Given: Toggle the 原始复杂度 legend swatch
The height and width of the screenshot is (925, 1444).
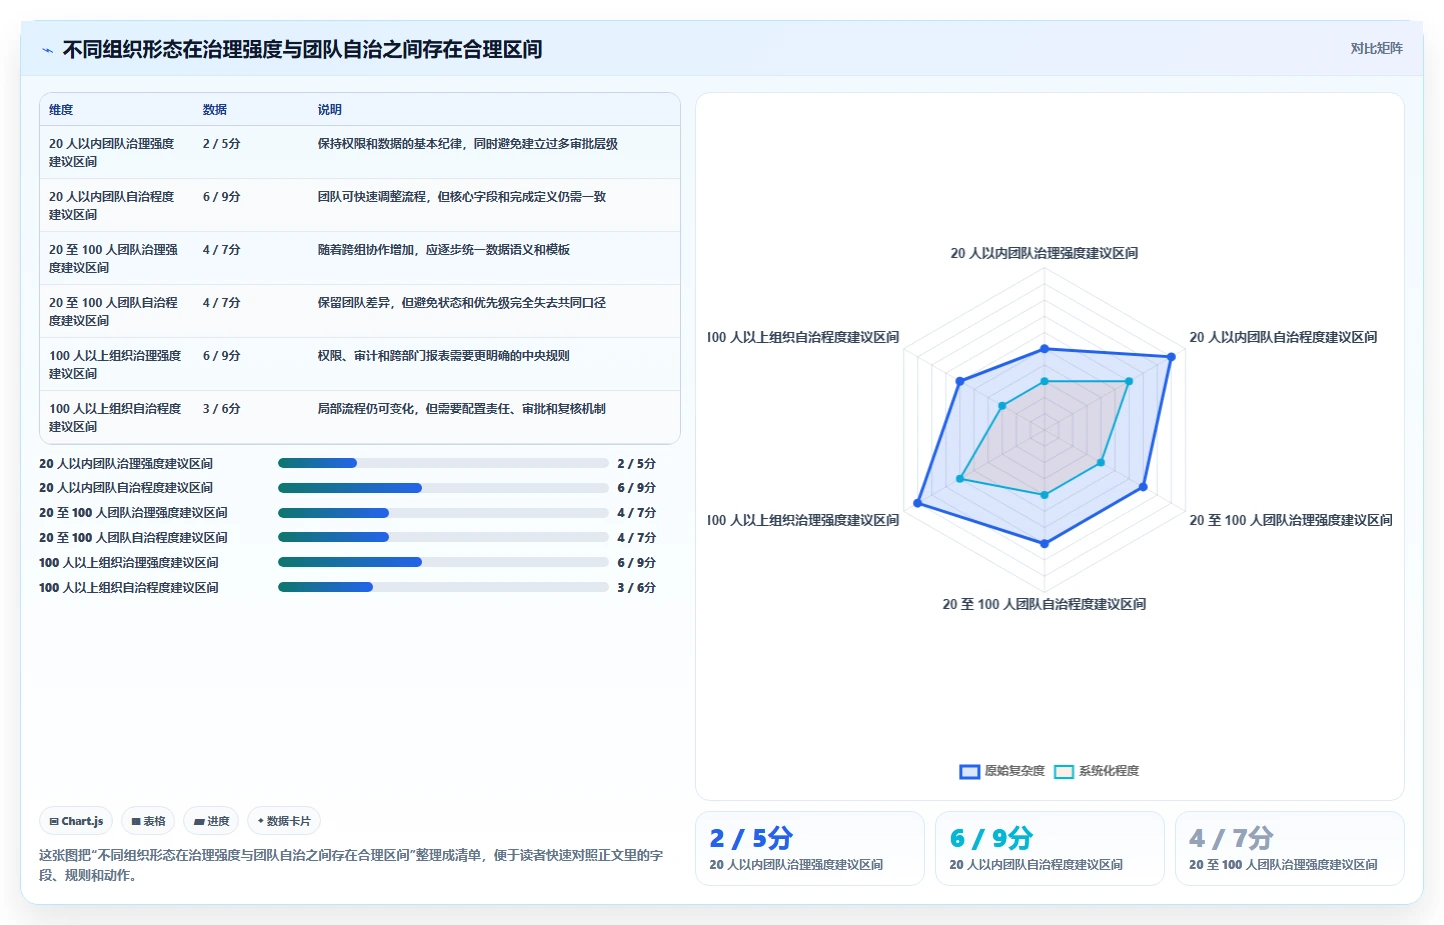Looking at the screenshot, I should pyautogui.click(x=969, y=771).
